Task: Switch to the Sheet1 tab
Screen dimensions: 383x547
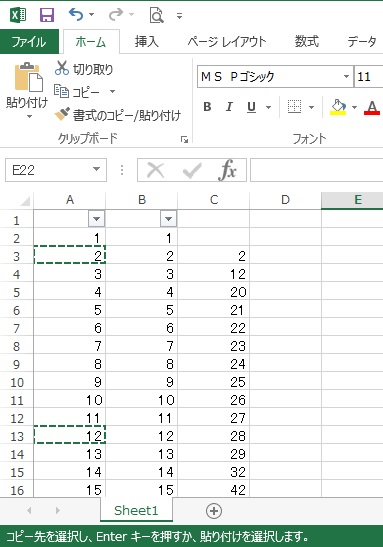Action: 136,511
